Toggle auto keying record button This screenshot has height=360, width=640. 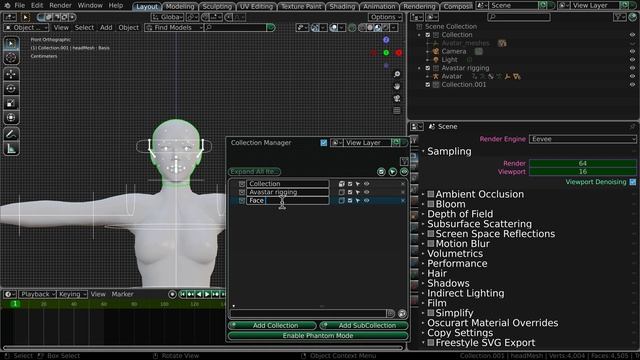point(172,294)
